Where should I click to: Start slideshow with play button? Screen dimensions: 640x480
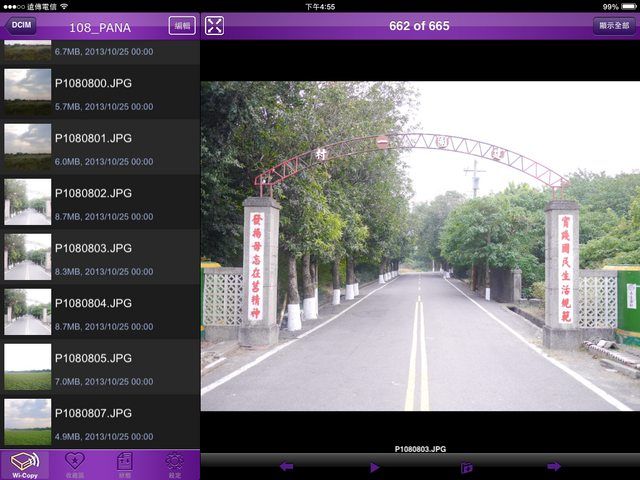375,466
